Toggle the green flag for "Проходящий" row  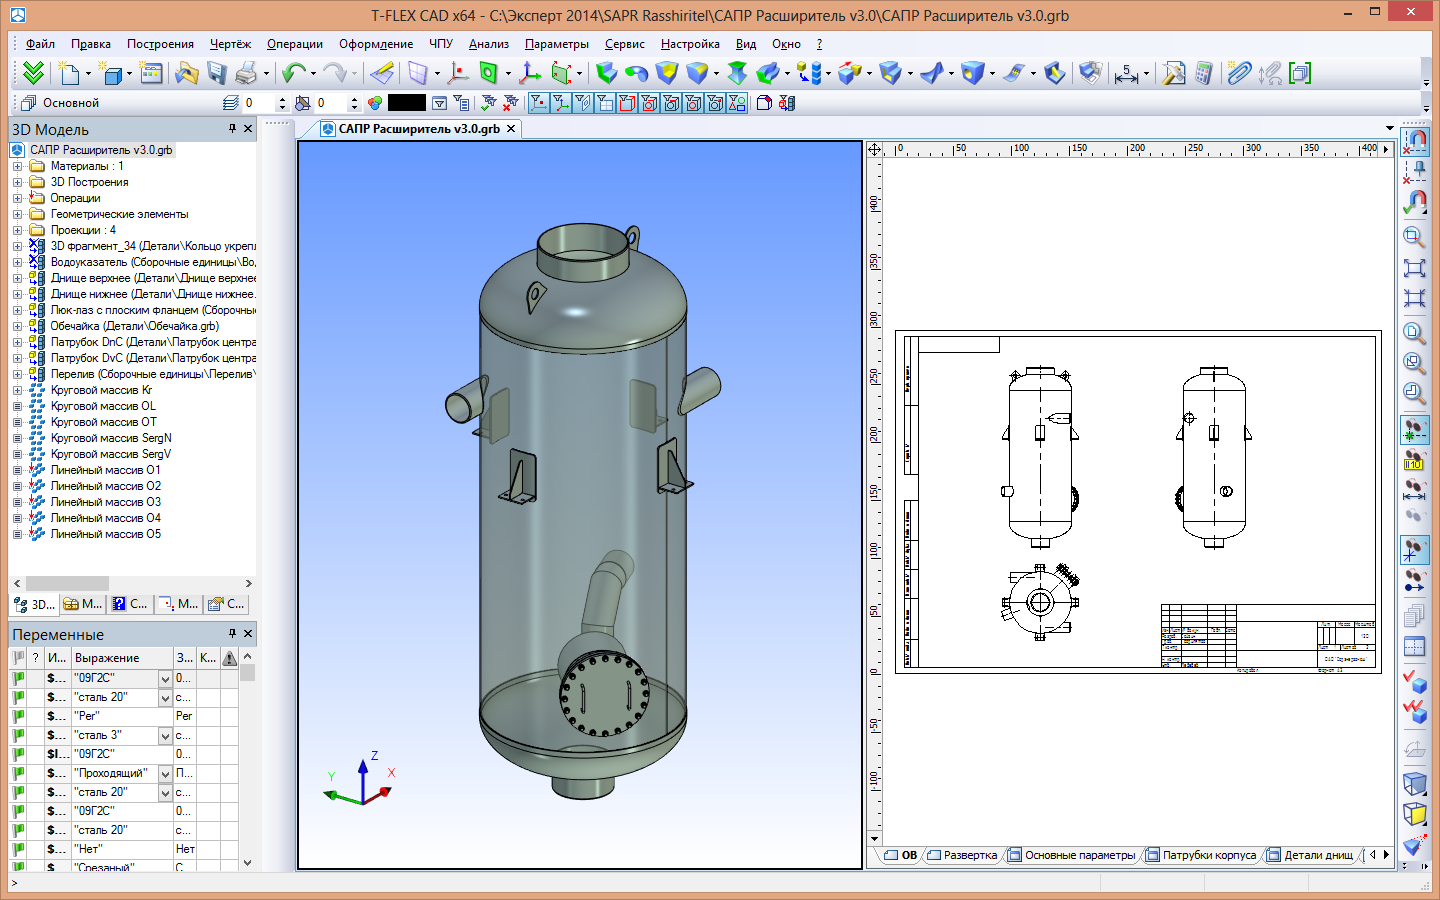click(19, 773)
